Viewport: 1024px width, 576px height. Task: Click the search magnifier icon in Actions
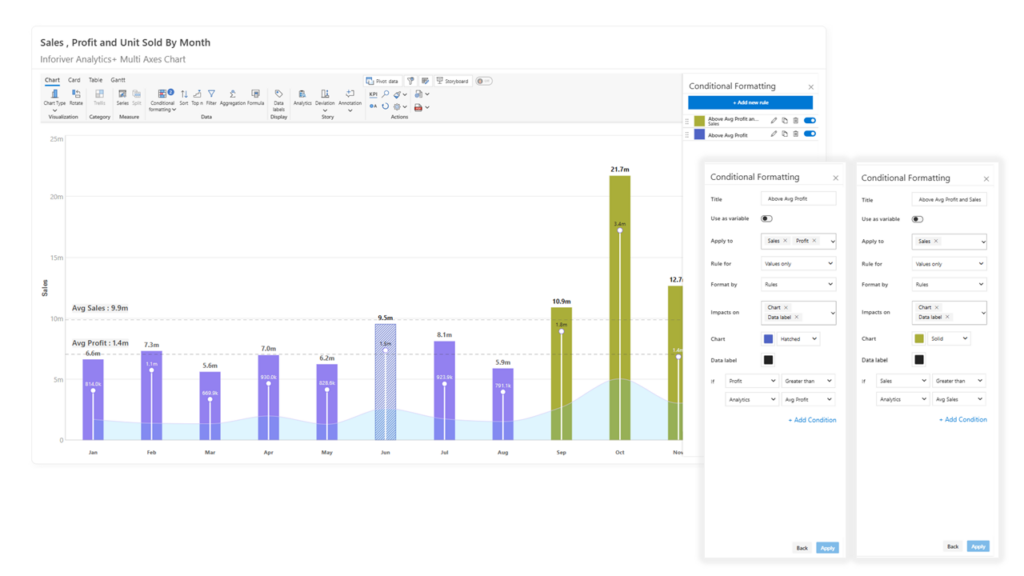click(x=385, y=94)
